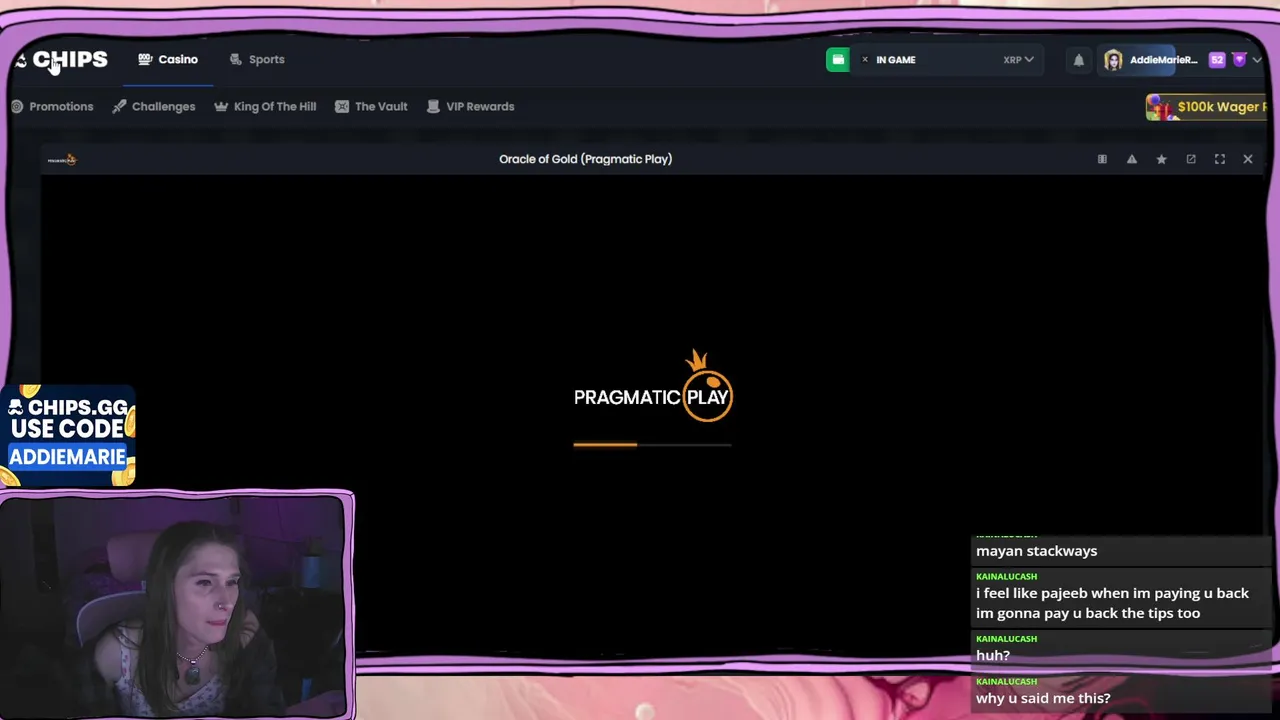The height and width of the screenshot is (720, 1280).
Task: Click the Oracle of Gold game title
Action: (x=585, y=159)
